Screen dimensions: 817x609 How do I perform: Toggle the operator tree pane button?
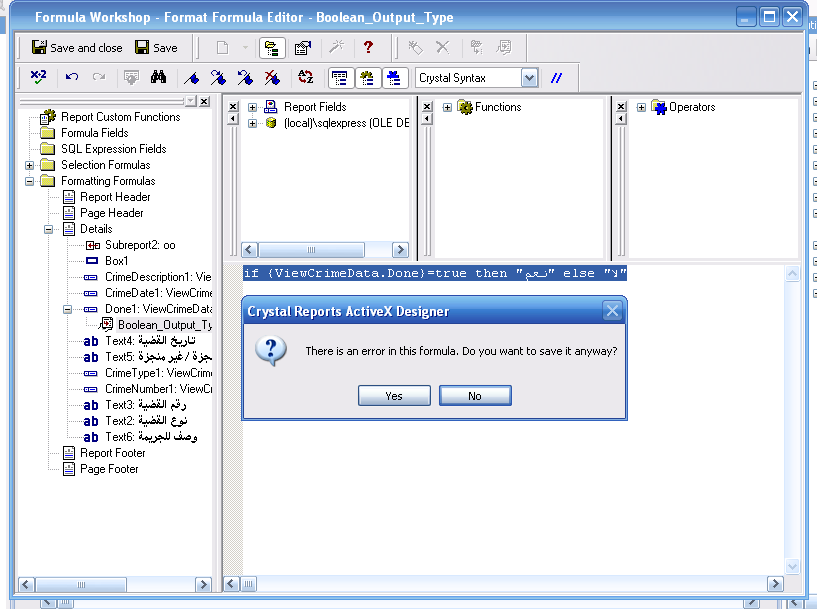point(395,78)
